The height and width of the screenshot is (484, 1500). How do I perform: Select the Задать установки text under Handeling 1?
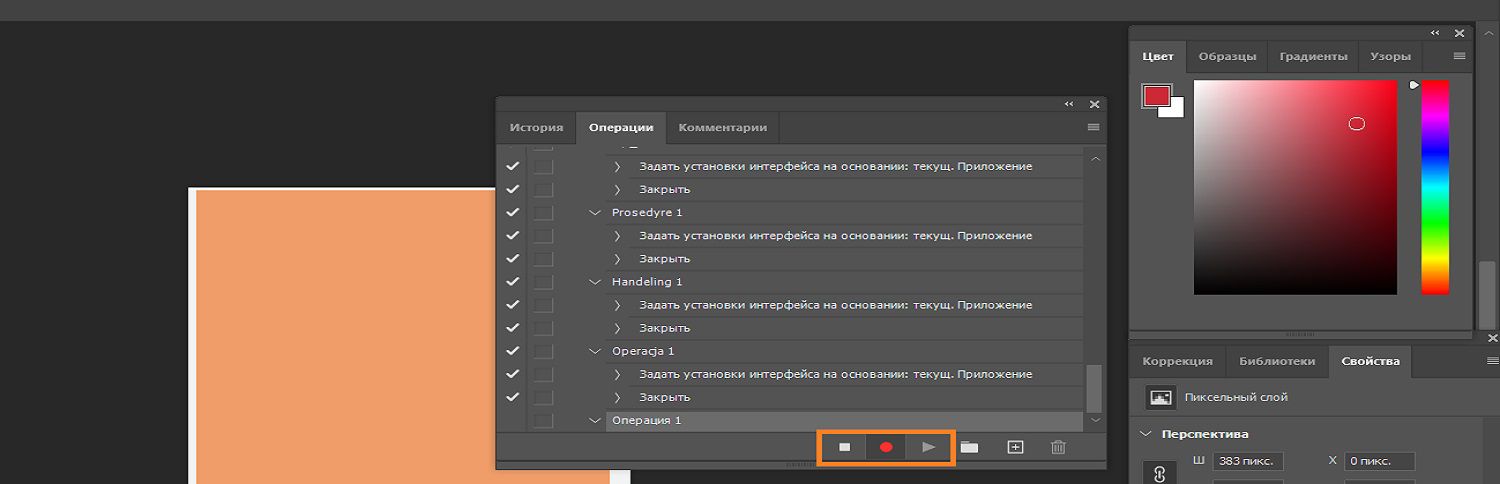tap(836, 305)
